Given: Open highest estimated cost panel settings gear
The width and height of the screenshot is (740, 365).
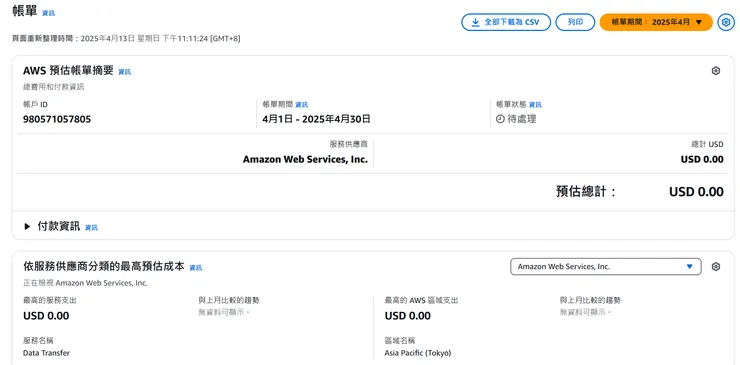Looking at the screenshot, I should click(715, 267).
